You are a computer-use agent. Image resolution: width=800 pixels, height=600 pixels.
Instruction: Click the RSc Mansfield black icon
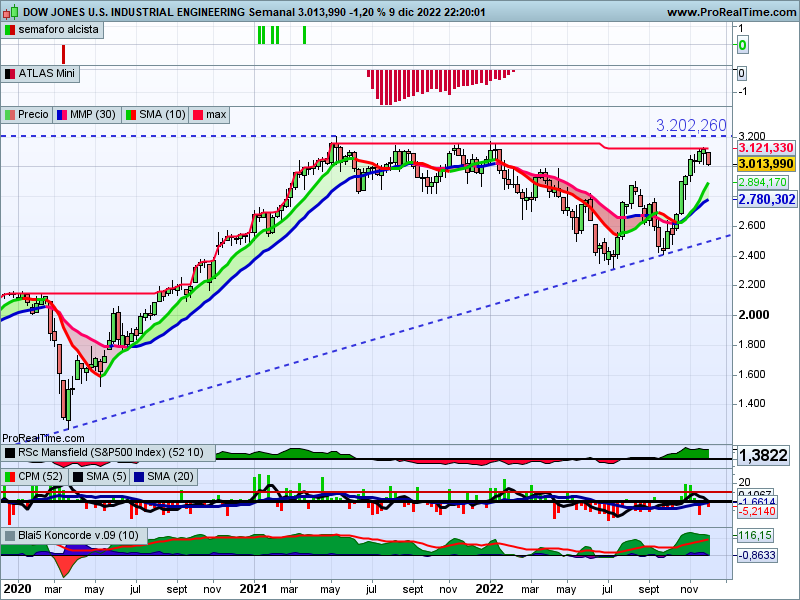(10, 453)
